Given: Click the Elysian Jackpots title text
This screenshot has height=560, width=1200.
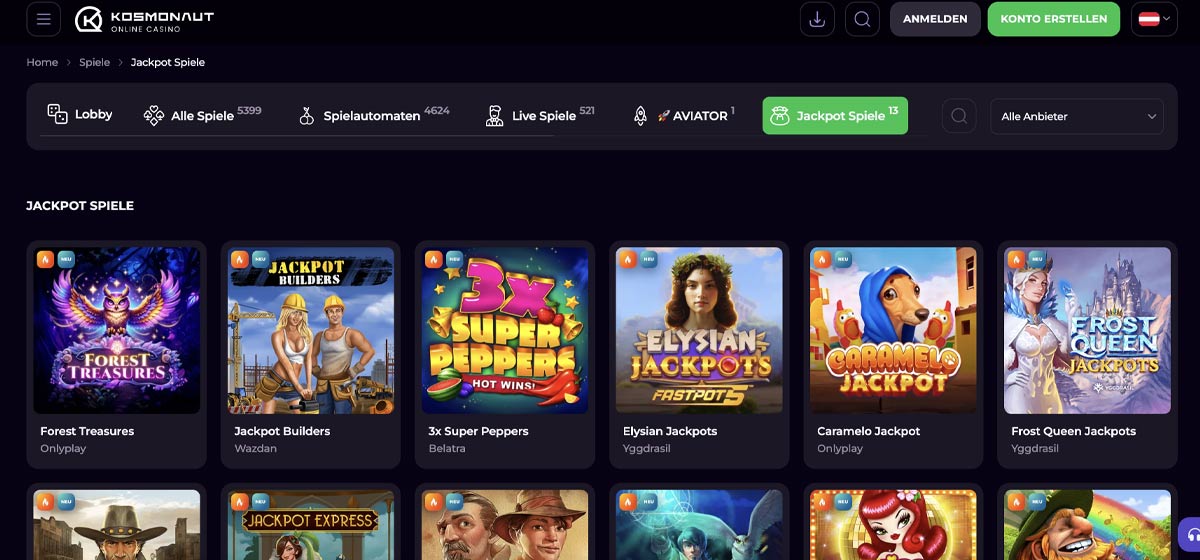Looking at the screenshot, I should pyautogui.click(x=670, y=431).
